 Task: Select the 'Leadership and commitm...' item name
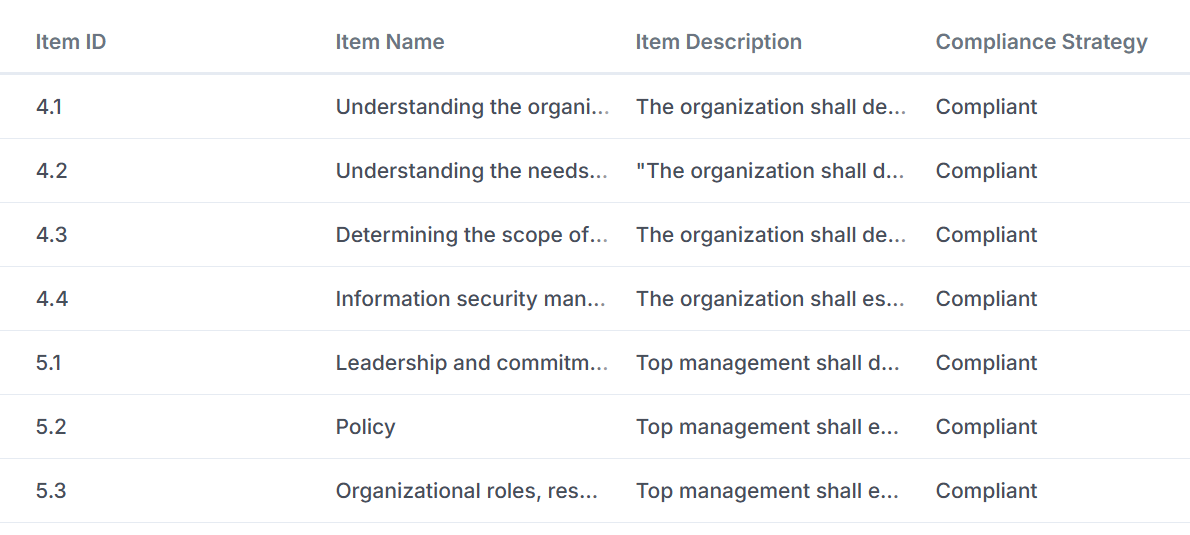click(x=472, y=363)
